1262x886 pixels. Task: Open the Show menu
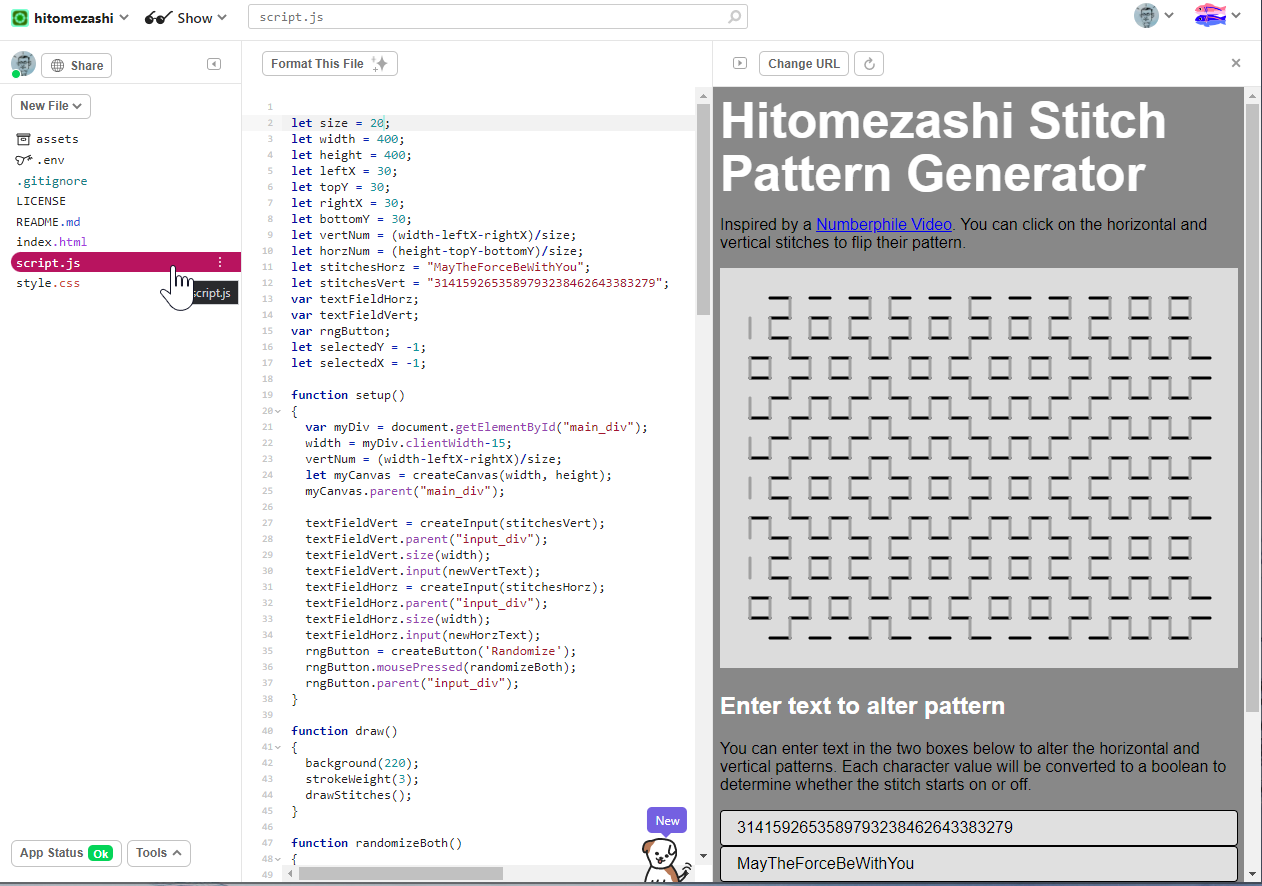186,17
